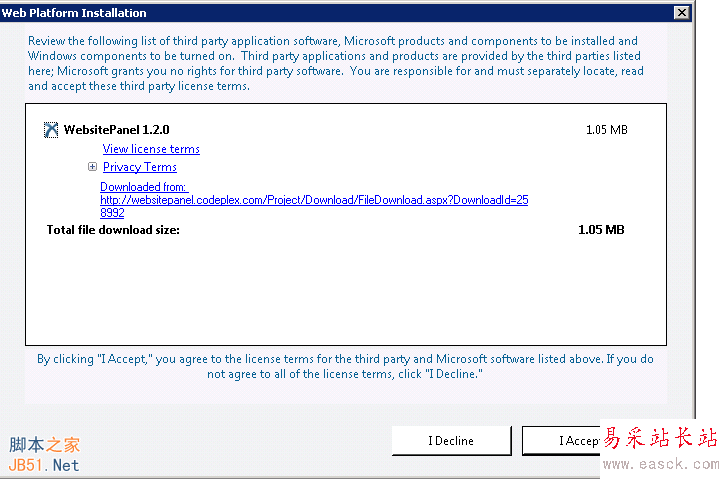Open the Privacy Terms link

click(139, 167)
